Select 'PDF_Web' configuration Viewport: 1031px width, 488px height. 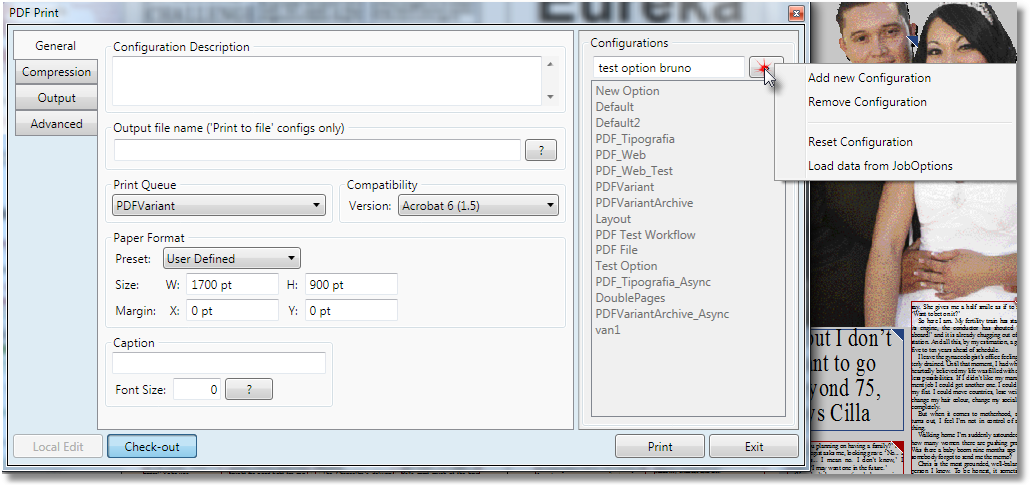[x=621, y=155]
